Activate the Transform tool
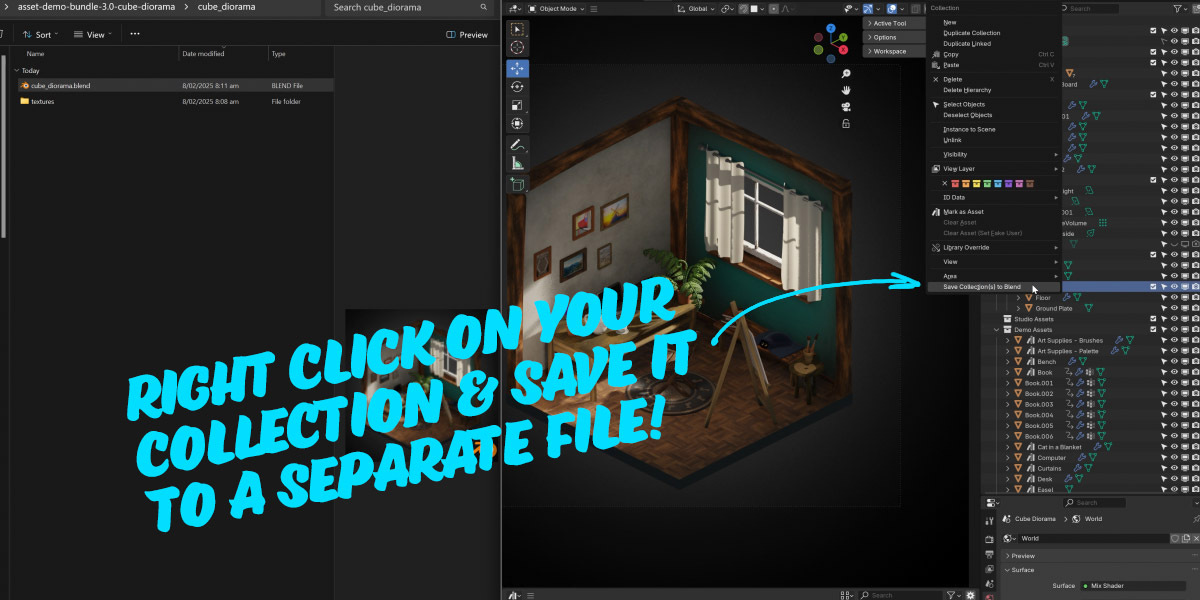The image size is (1200, 600). 517,123
